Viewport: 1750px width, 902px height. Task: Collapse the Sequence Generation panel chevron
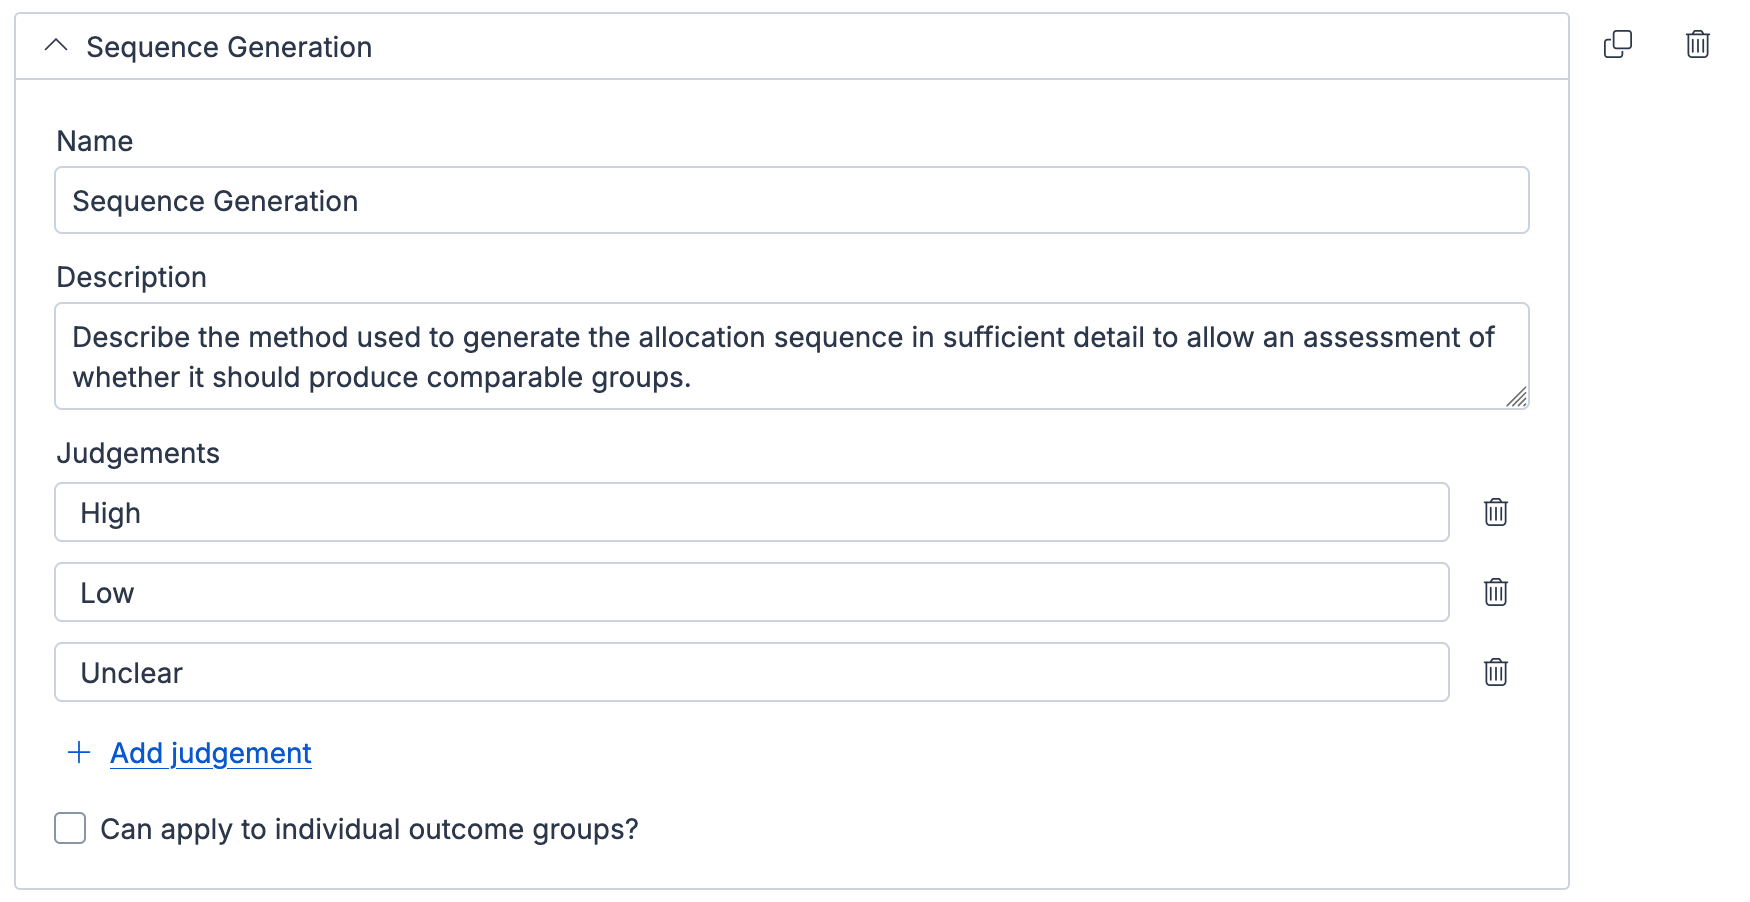56,46
